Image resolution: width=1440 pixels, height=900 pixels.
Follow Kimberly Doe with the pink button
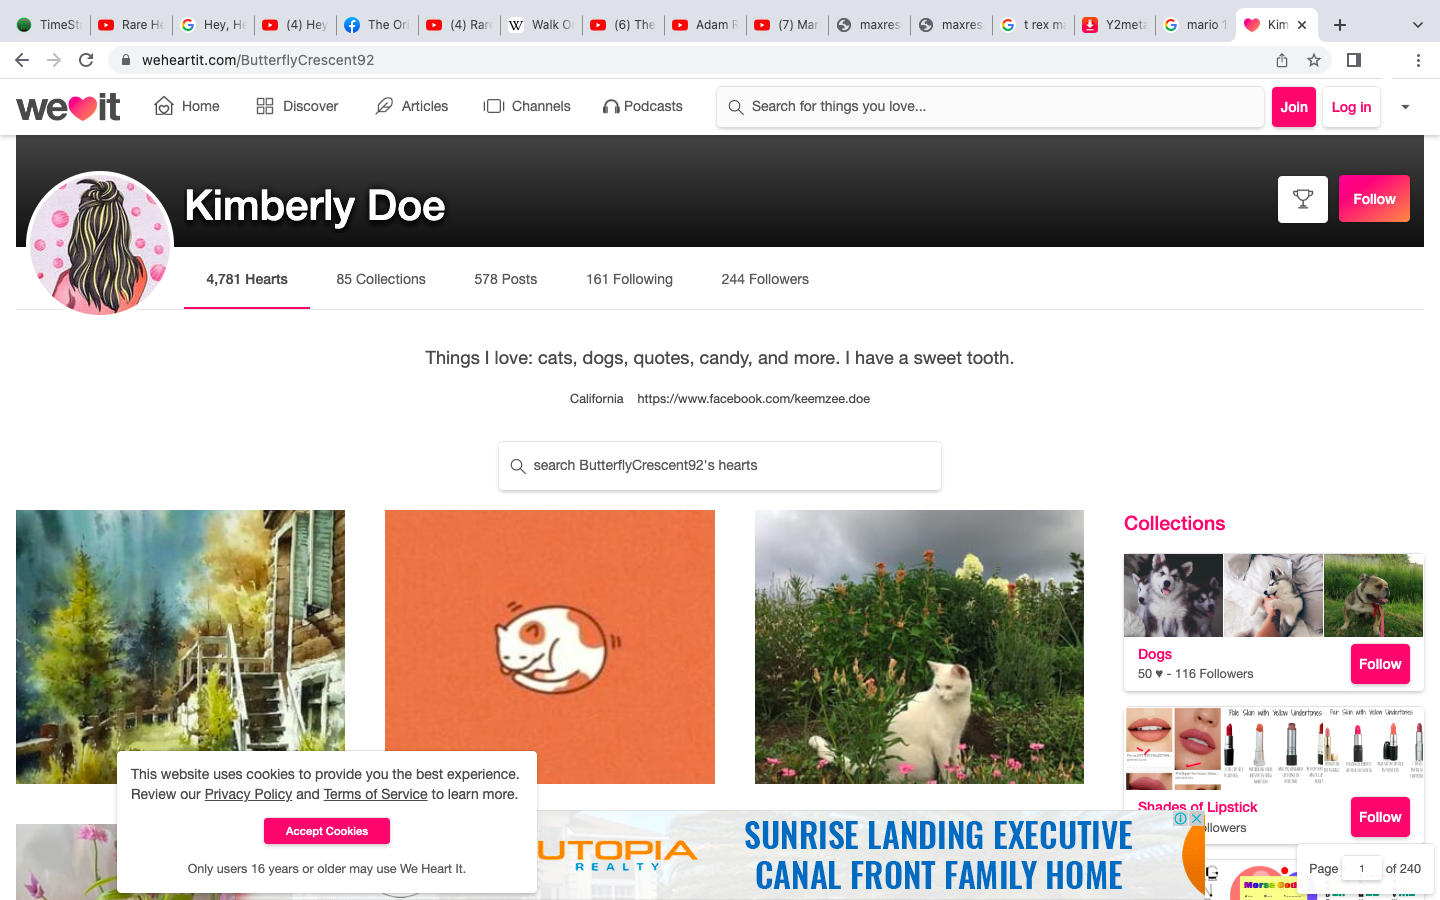point(1374,199)
